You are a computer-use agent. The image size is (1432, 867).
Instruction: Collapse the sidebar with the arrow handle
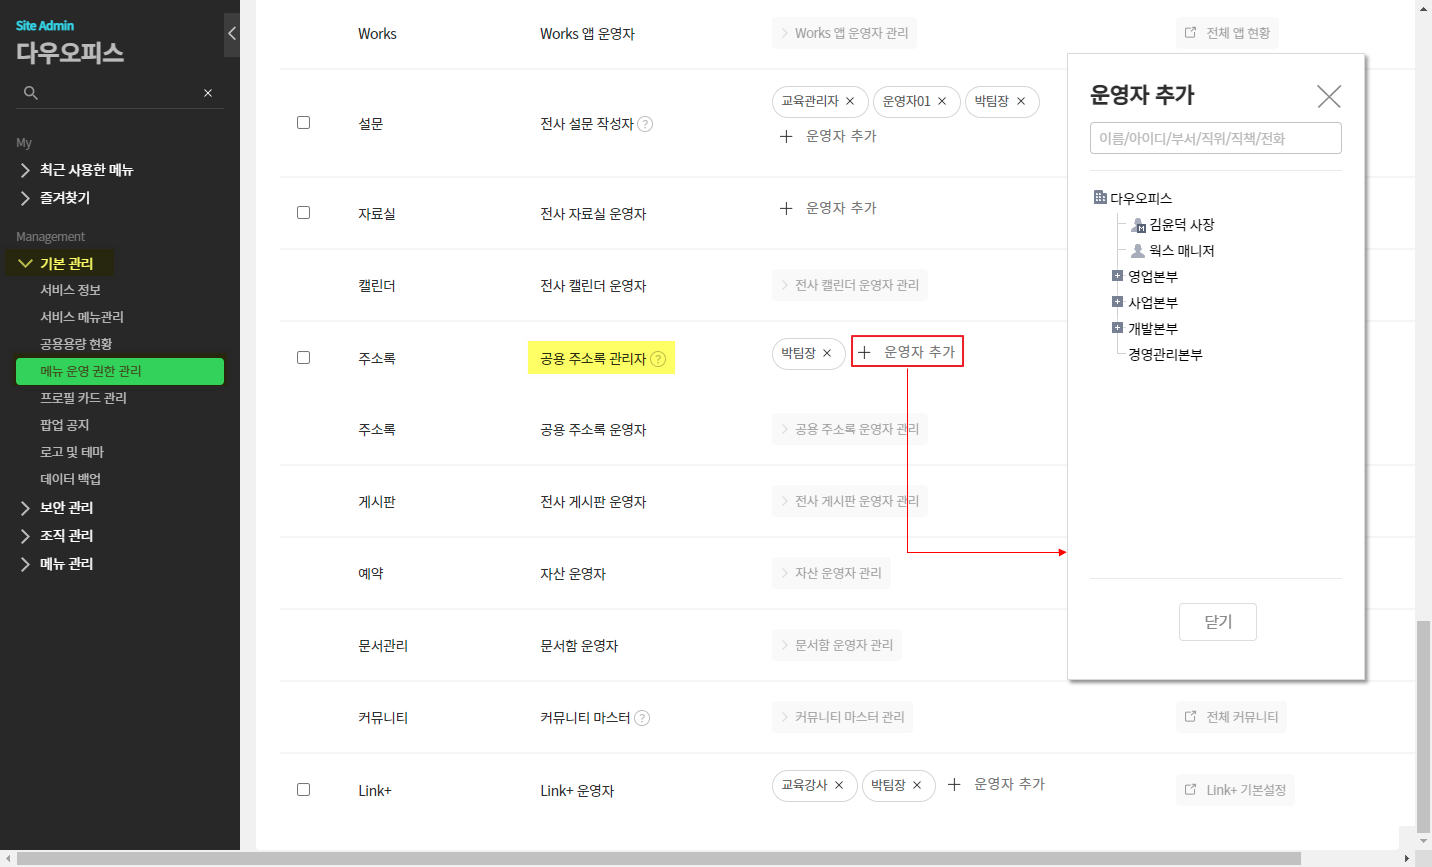pyautogui.click(x=231, y=34)
